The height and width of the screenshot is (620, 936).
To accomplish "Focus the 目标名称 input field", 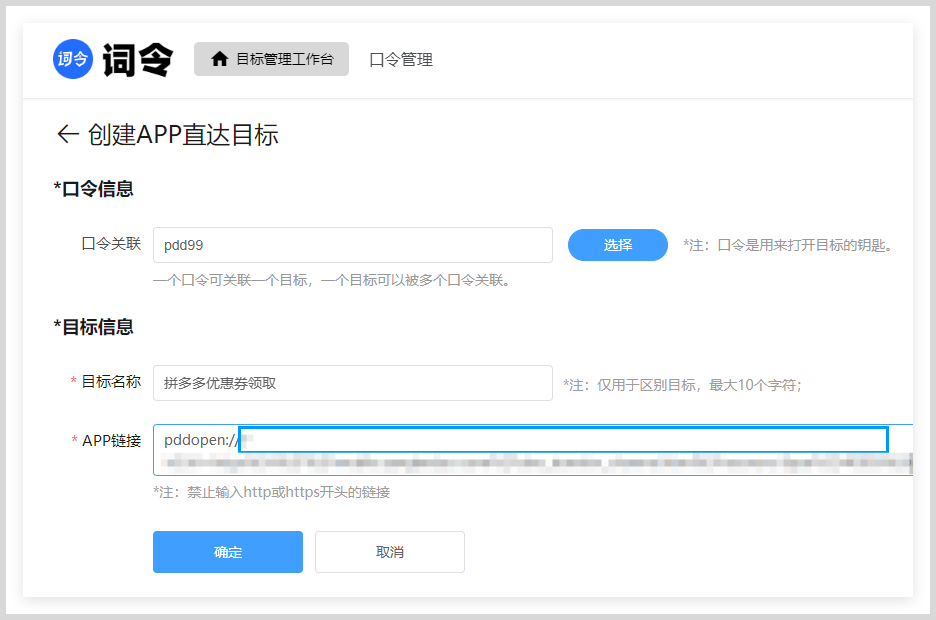I will pyautogui.click(x=353, y=383).
